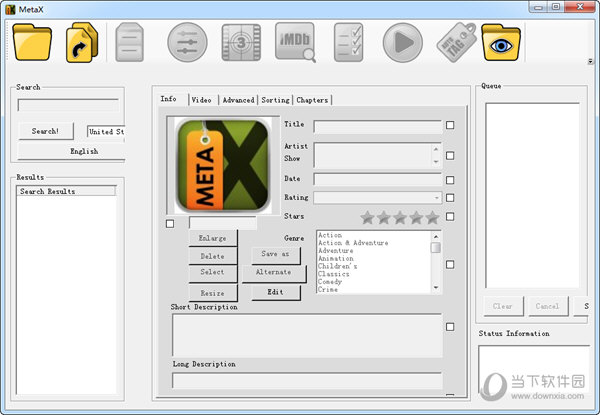Click the third rating star
Screen dimensions: 600x415
(400, 218)
